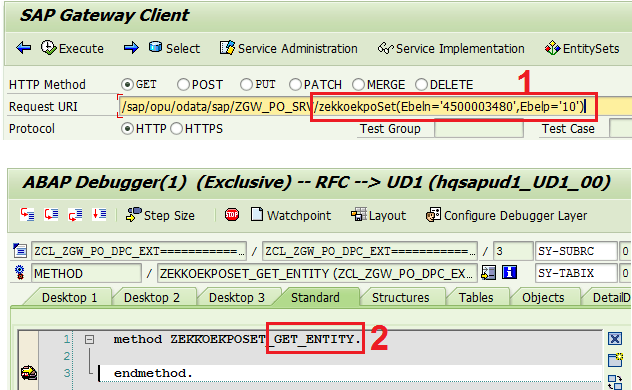Click the Select database icon
This screenshot has width=632, height=390.
pyautogui.click(x=155, y=48)
